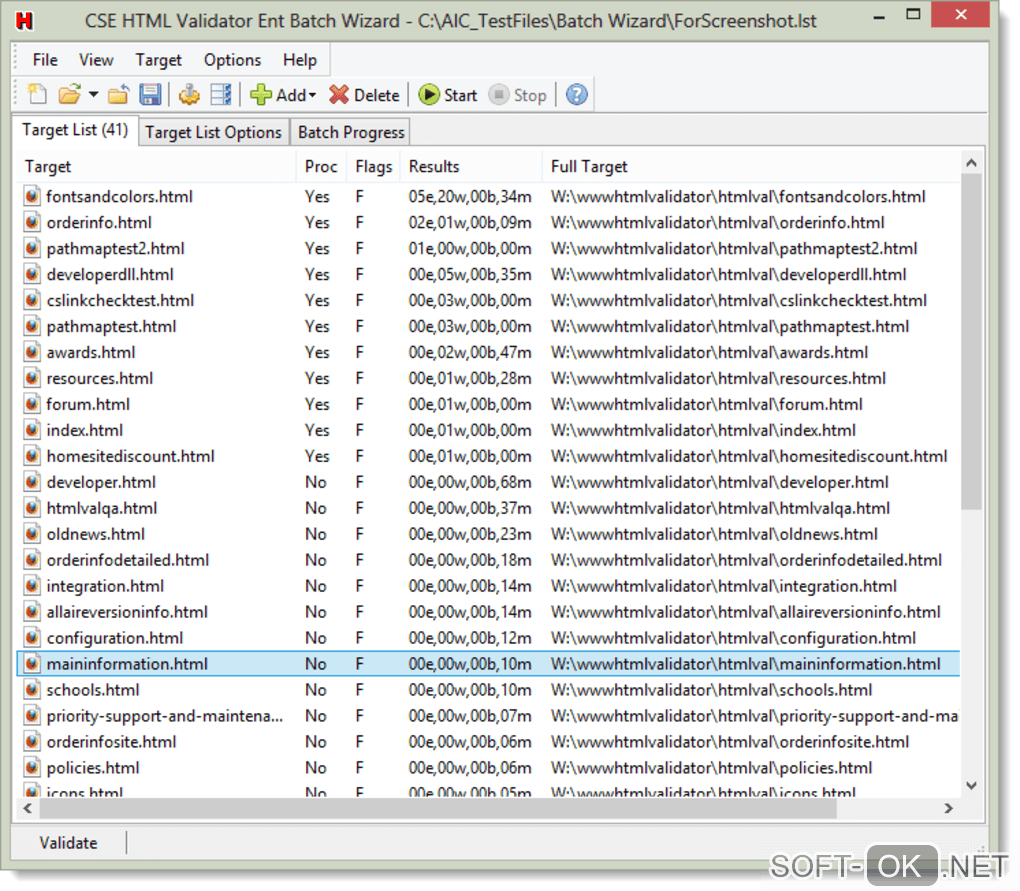Click results 00e,00w,00b,68m cell
Image resolution: width=1020 pixels, height=891 pixels.
pos(470,483)
